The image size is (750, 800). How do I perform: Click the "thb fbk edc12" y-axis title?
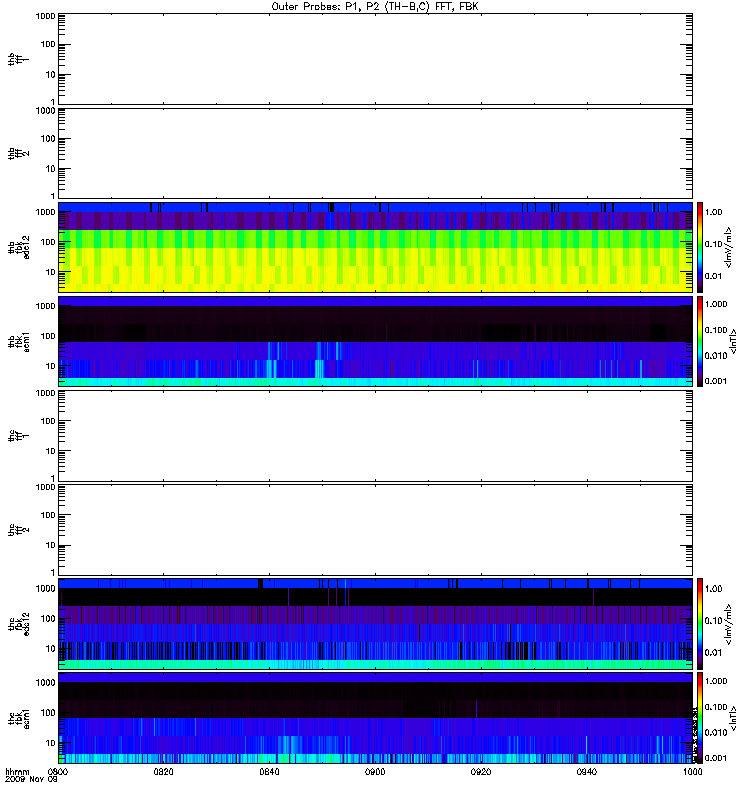click(18, 247)
